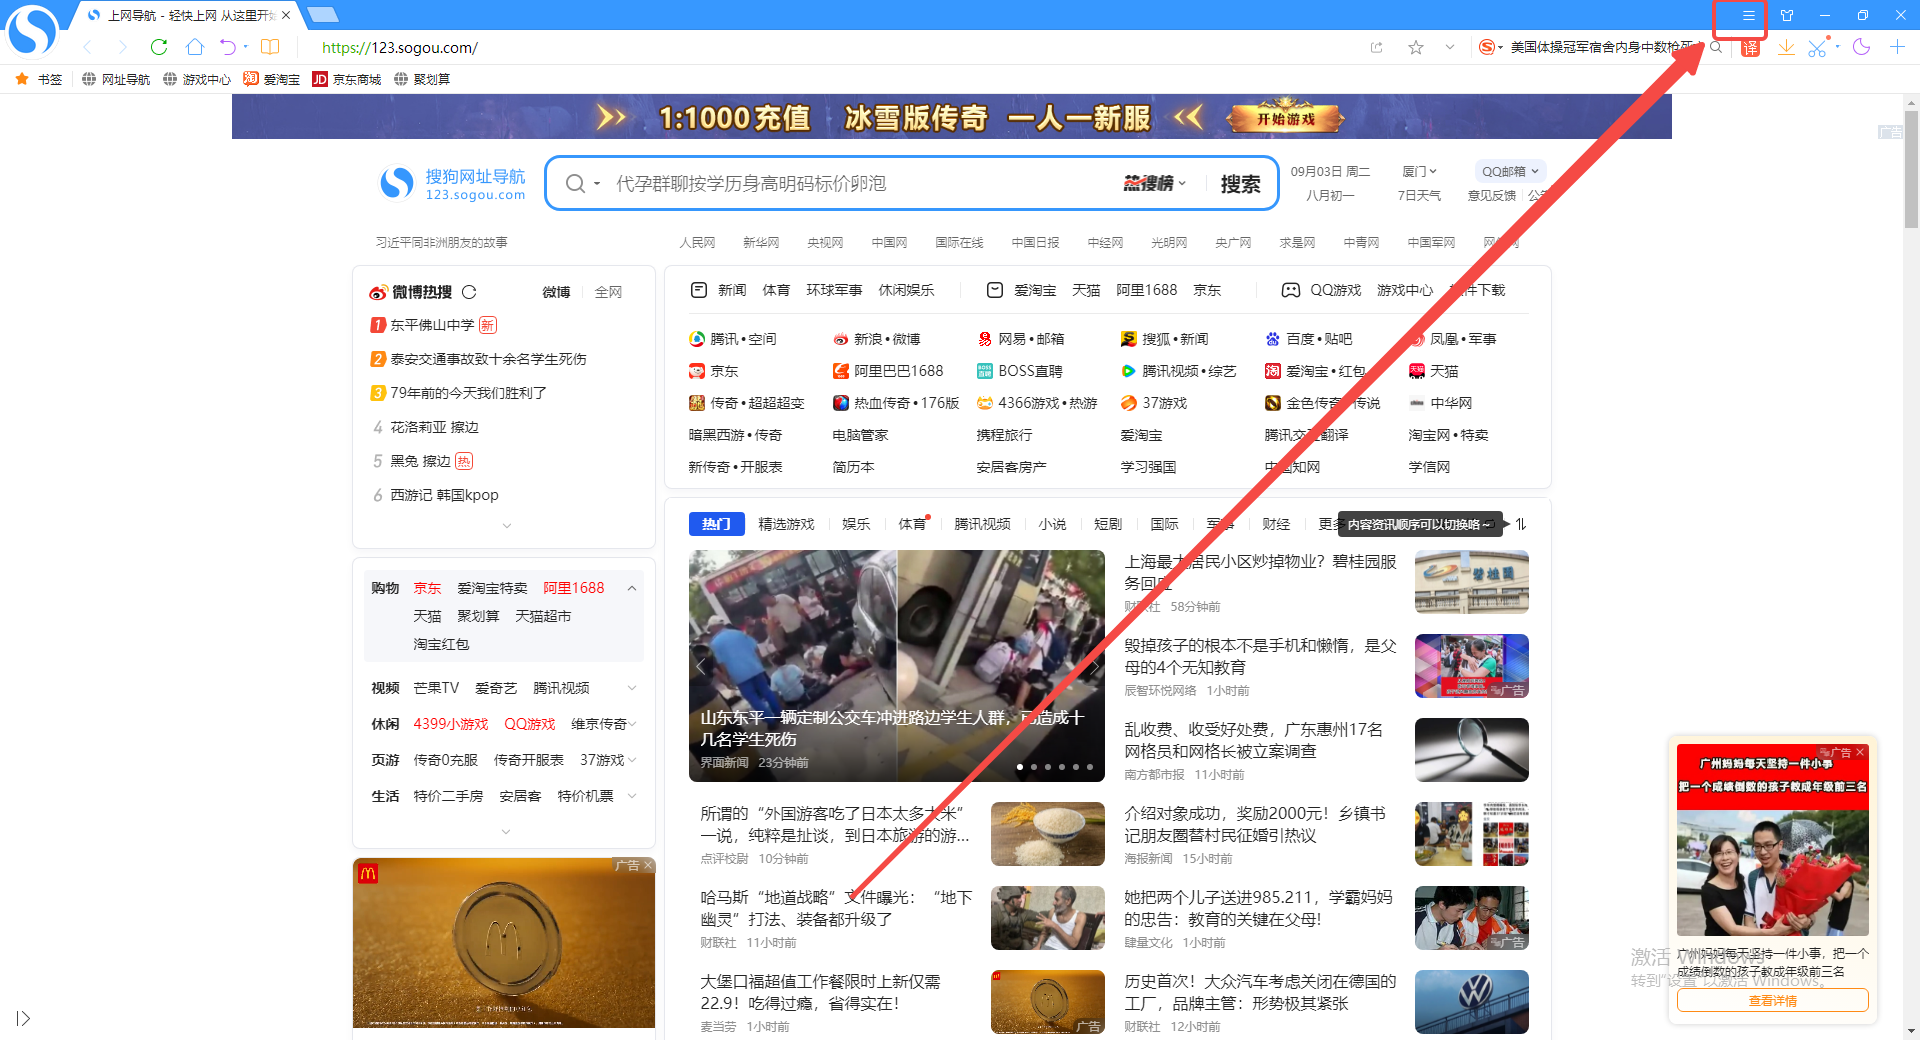
Task: Open the home page icon
Action: pos(195,47)
